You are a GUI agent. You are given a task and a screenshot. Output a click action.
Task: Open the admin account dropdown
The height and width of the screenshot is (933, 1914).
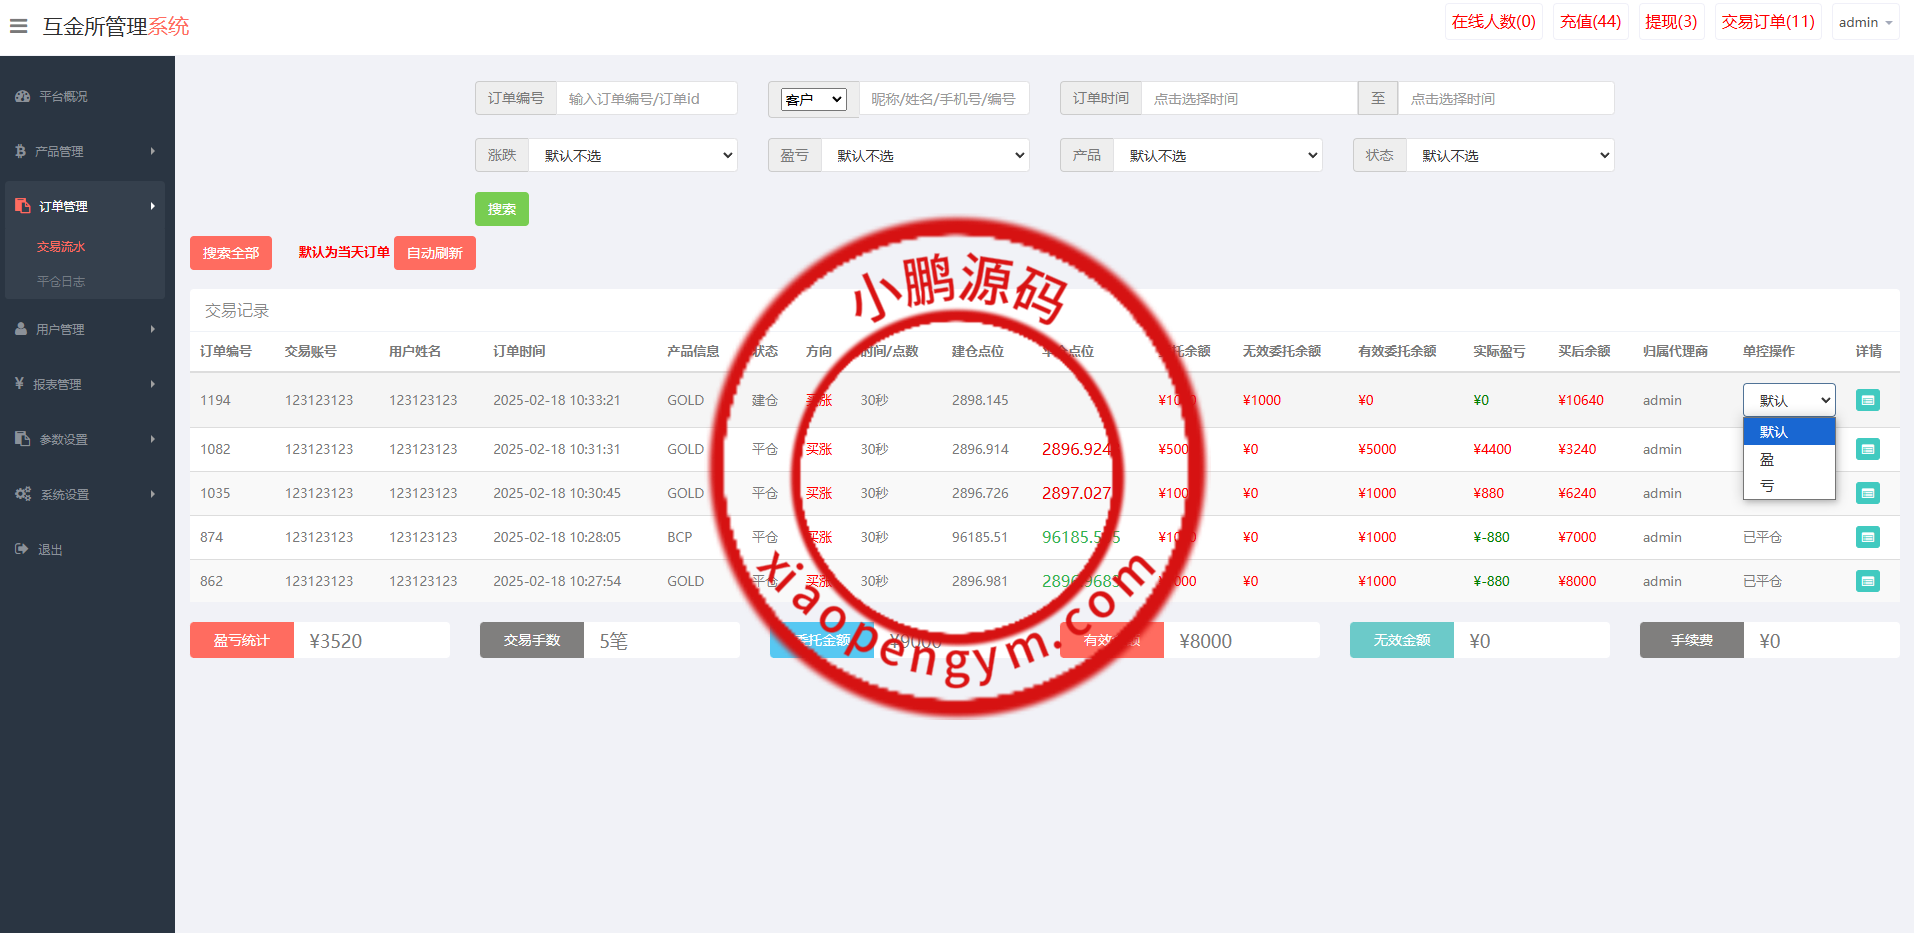pos(1864,21)
